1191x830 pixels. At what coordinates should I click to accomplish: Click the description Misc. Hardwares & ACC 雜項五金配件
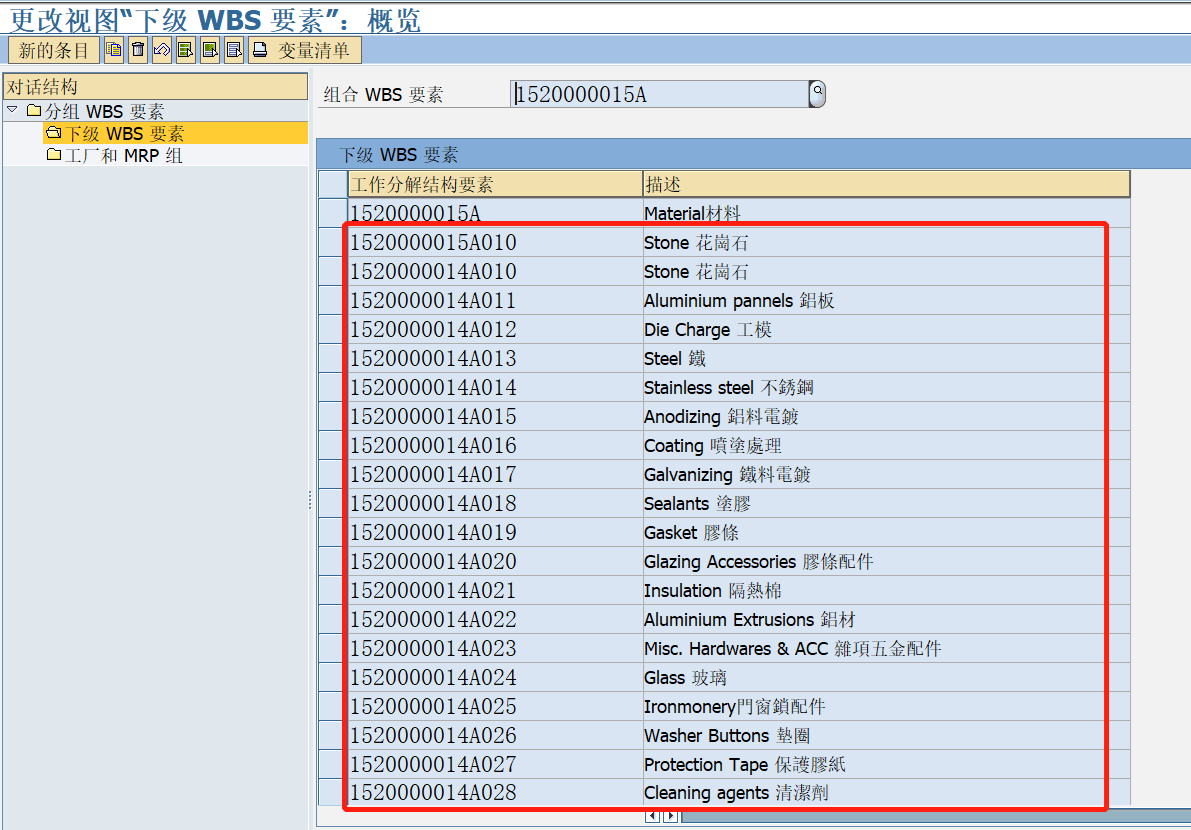point(792,648)
